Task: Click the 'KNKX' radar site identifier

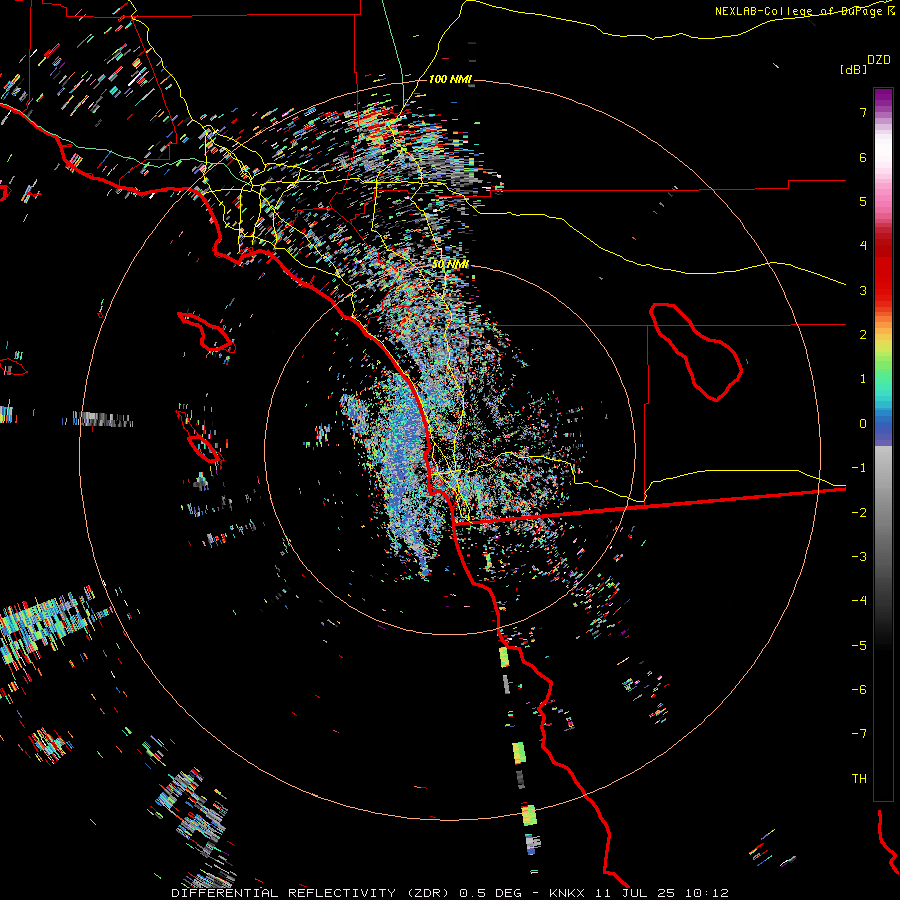Action: (566, 893)
